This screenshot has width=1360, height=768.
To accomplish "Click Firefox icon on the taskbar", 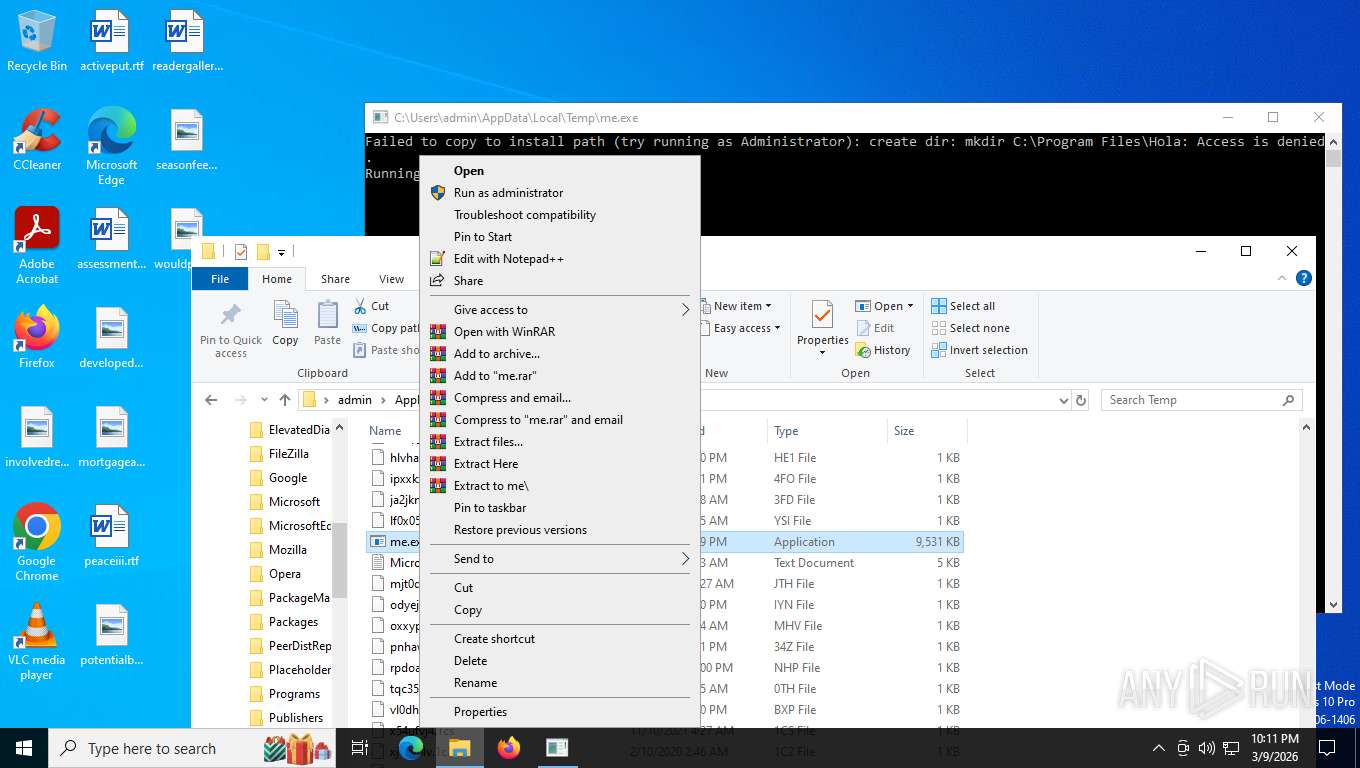I will coord(509,748).
